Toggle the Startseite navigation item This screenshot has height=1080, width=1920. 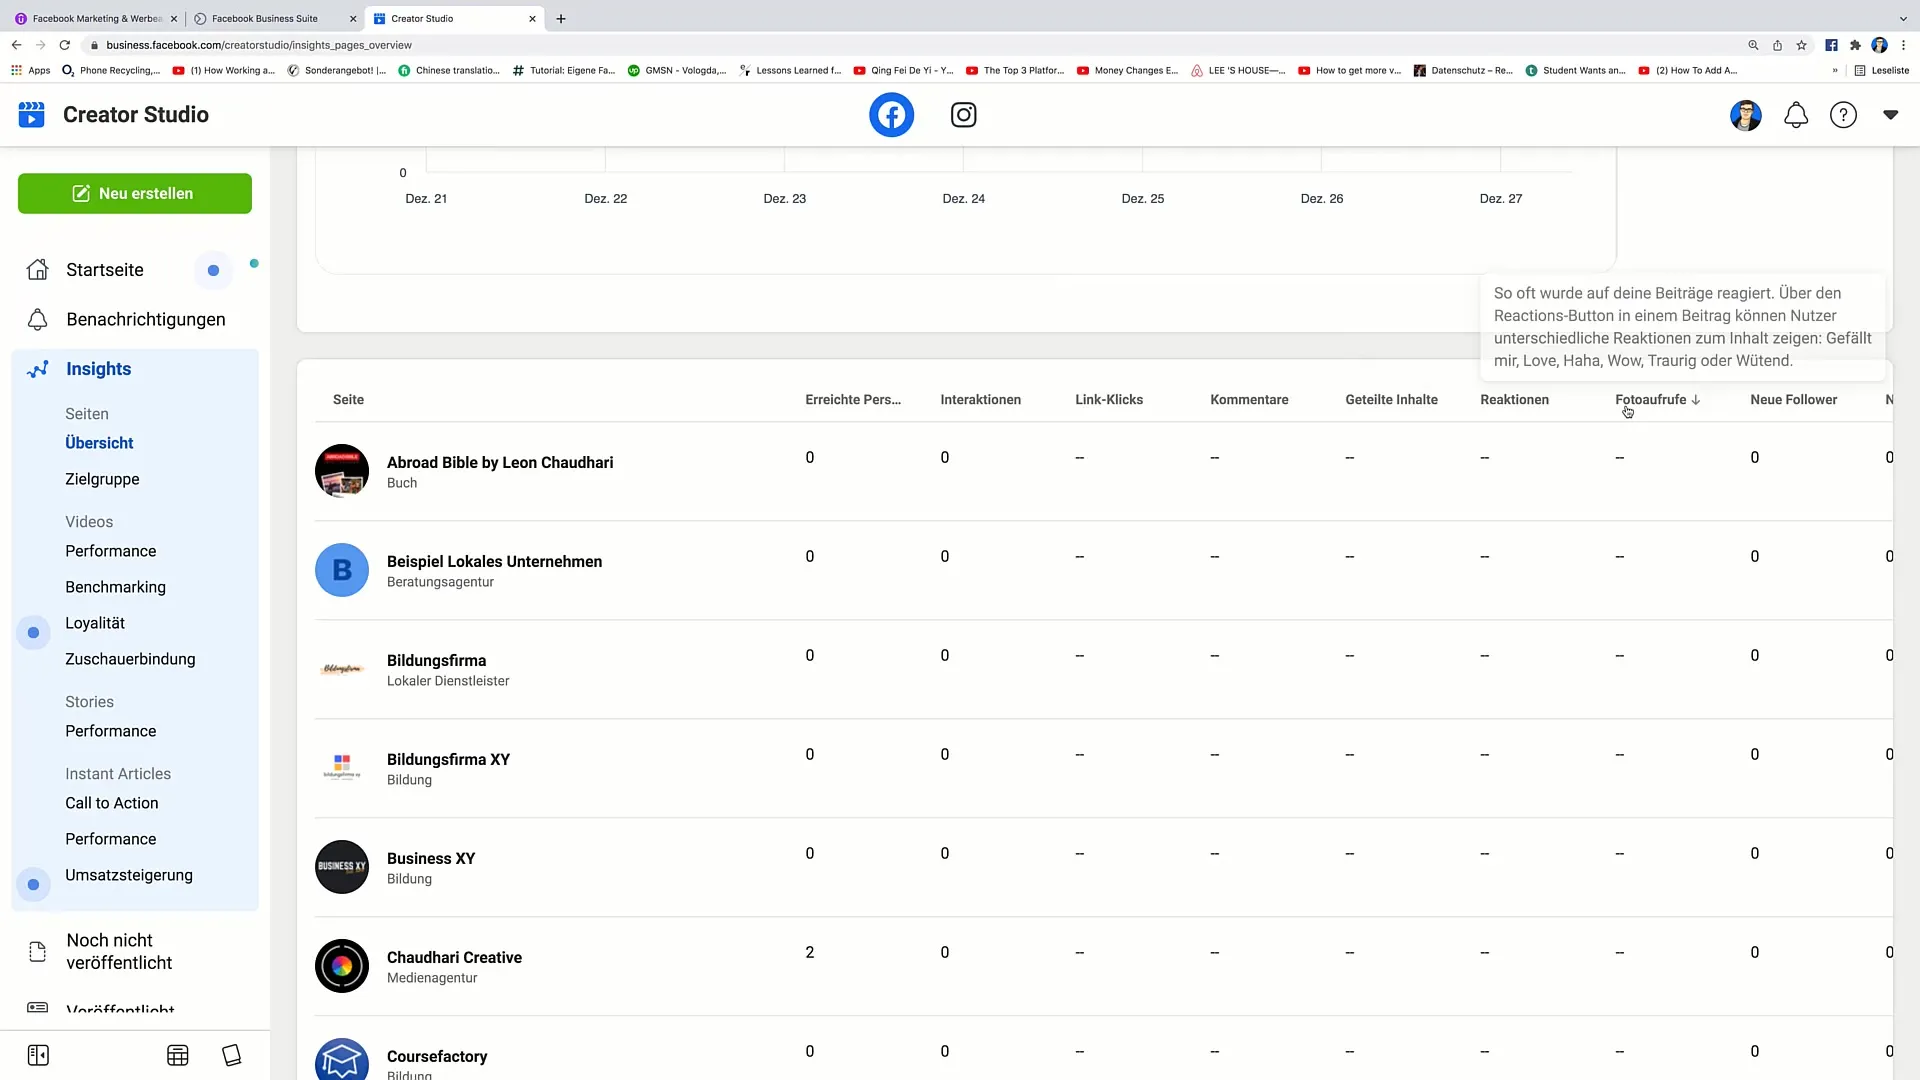104,269
